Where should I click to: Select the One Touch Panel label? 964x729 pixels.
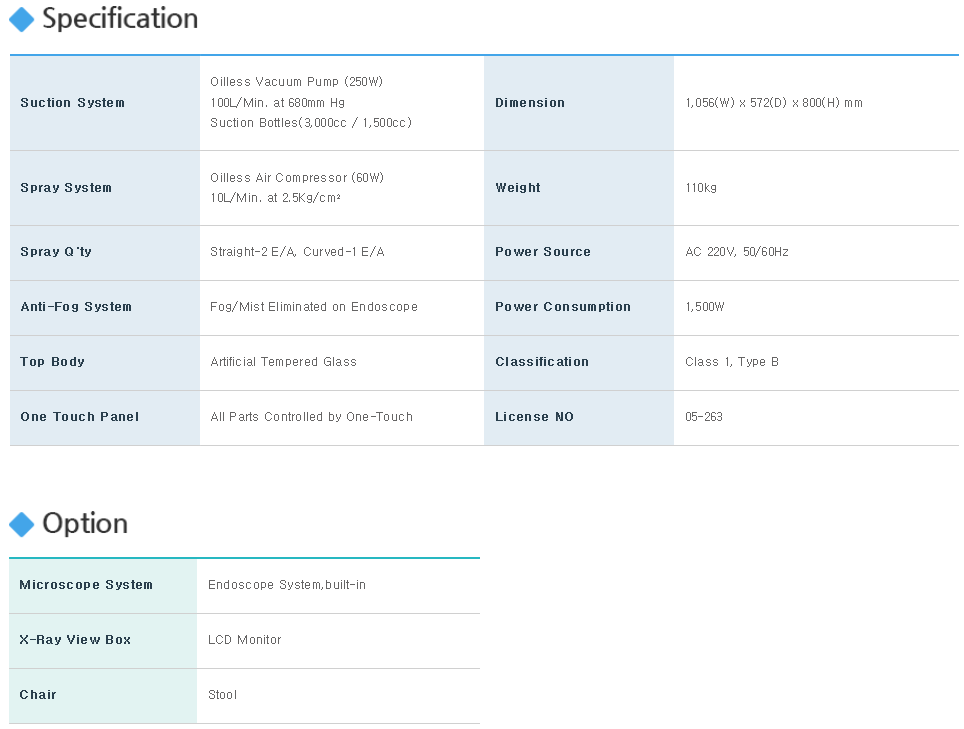80,417
